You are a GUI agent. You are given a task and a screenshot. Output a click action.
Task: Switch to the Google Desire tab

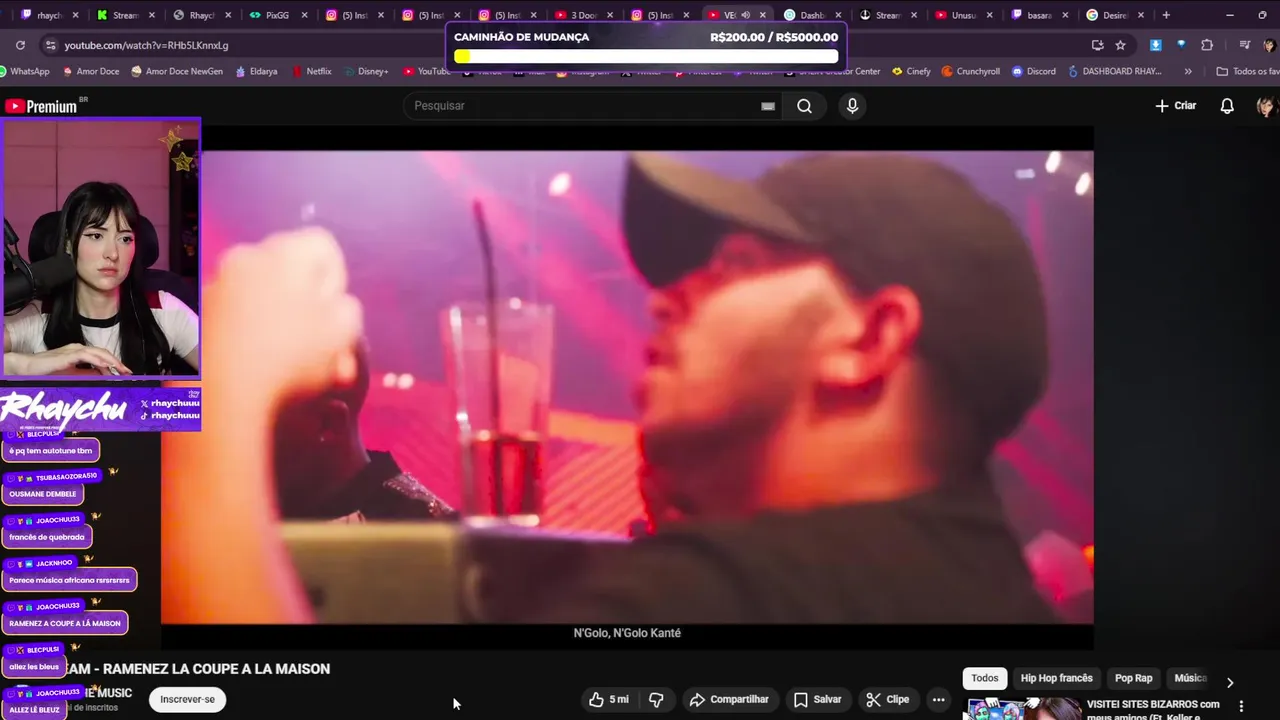(x=1114, y=15)
